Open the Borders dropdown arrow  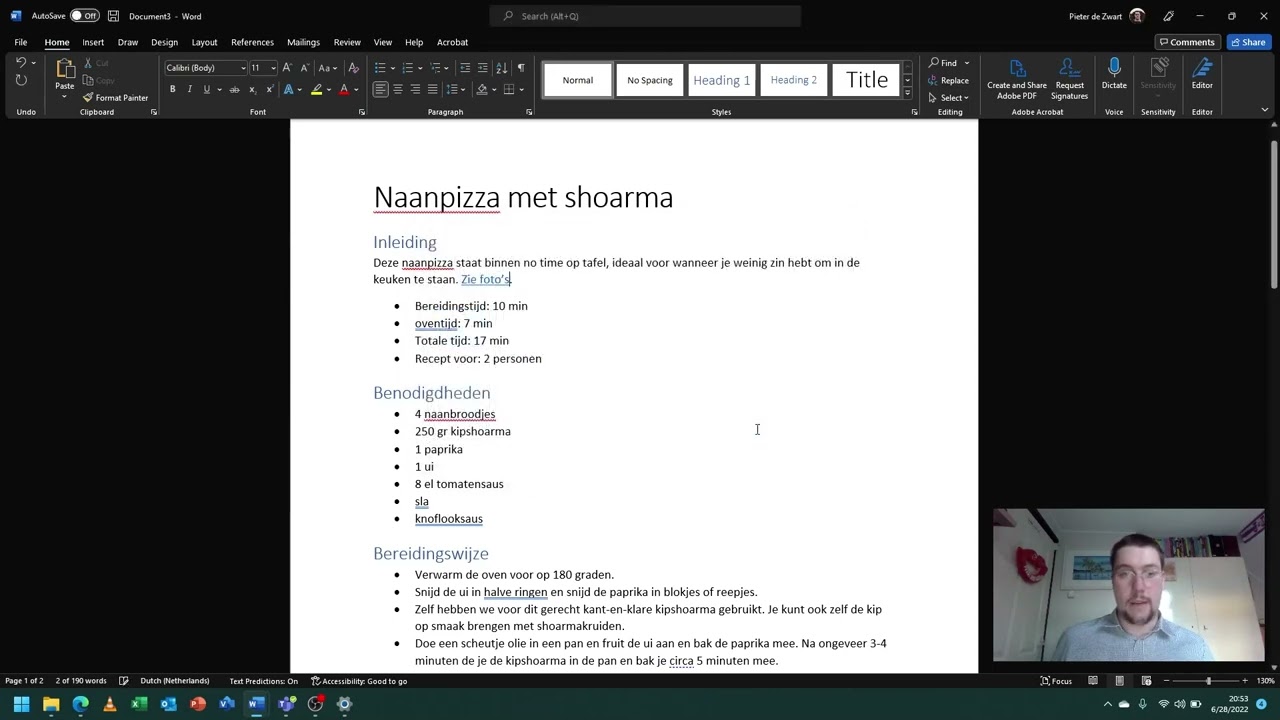(x=521, y=89)
